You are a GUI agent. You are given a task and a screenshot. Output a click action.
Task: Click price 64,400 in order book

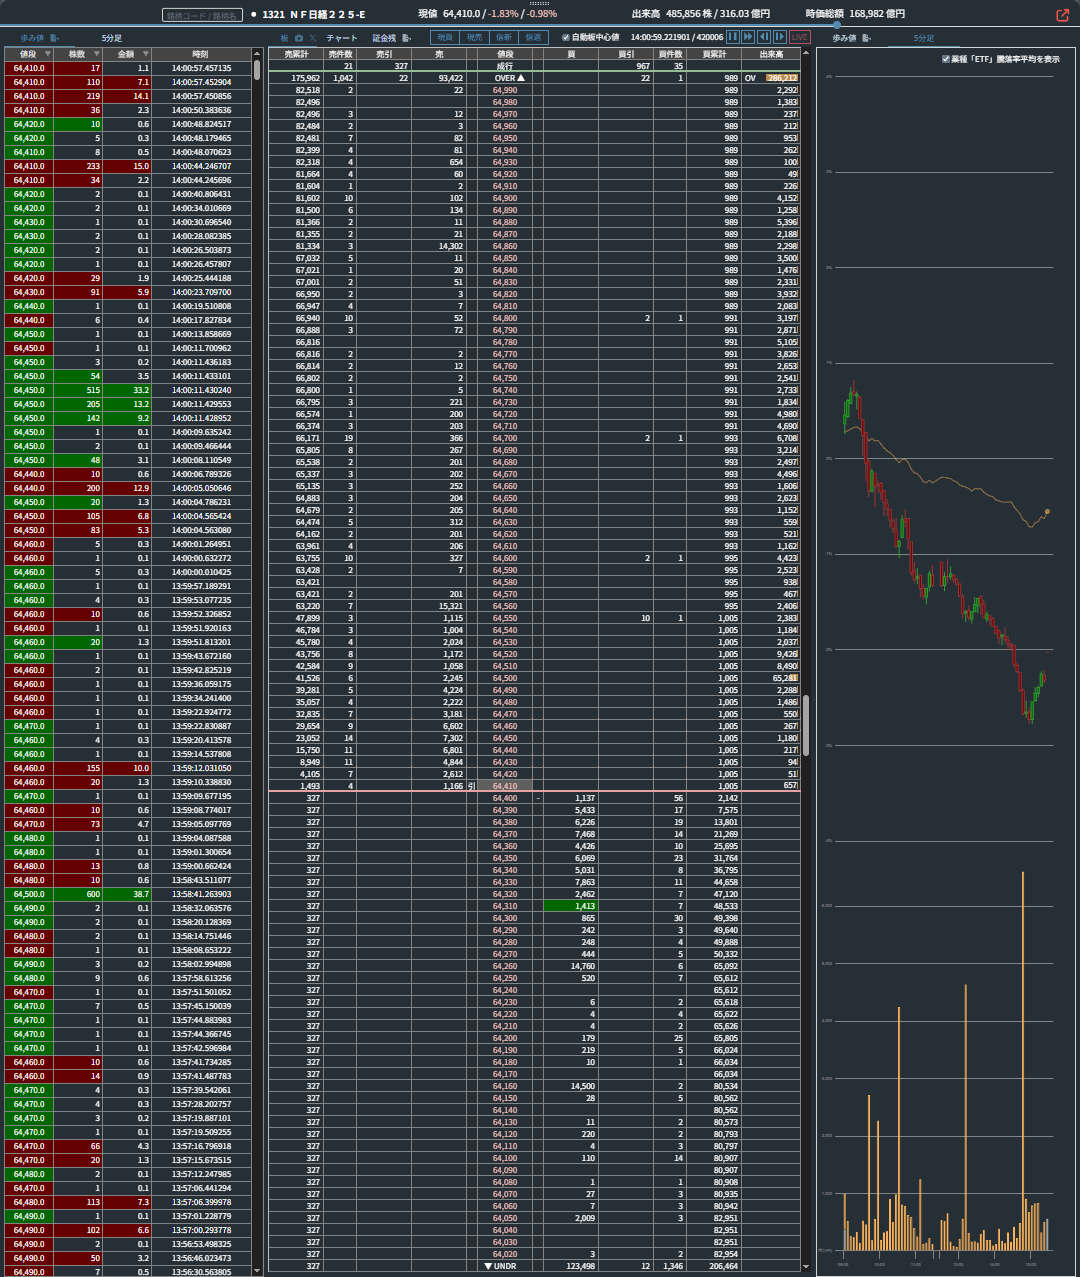505,798
